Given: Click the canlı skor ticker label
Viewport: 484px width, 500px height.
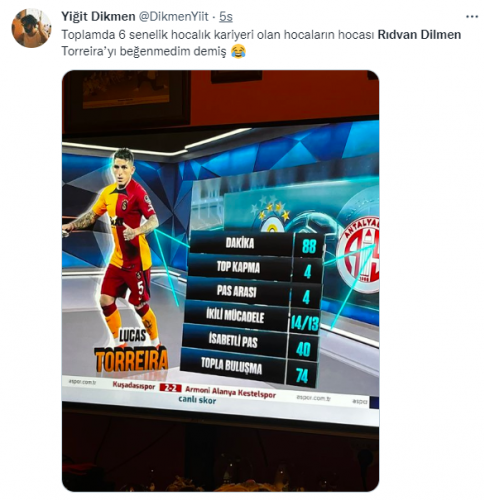Looking at the screenshot, I should tap(197, 400).
